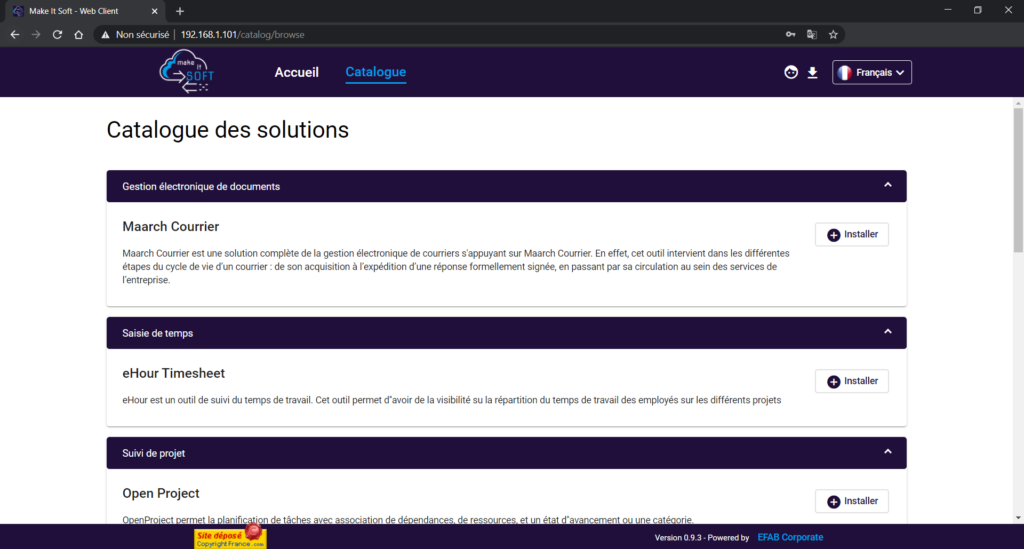Click the Make It Soft logo
Image resolution: width=1024 pixels, height=549 pixels.
[186, 72]
